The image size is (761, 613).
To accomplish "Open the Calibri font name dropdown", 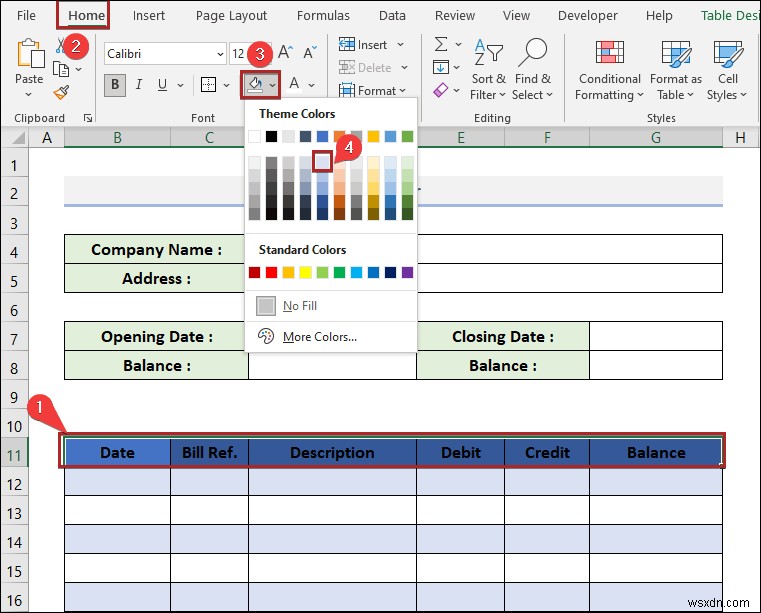I will click(220, 54).
